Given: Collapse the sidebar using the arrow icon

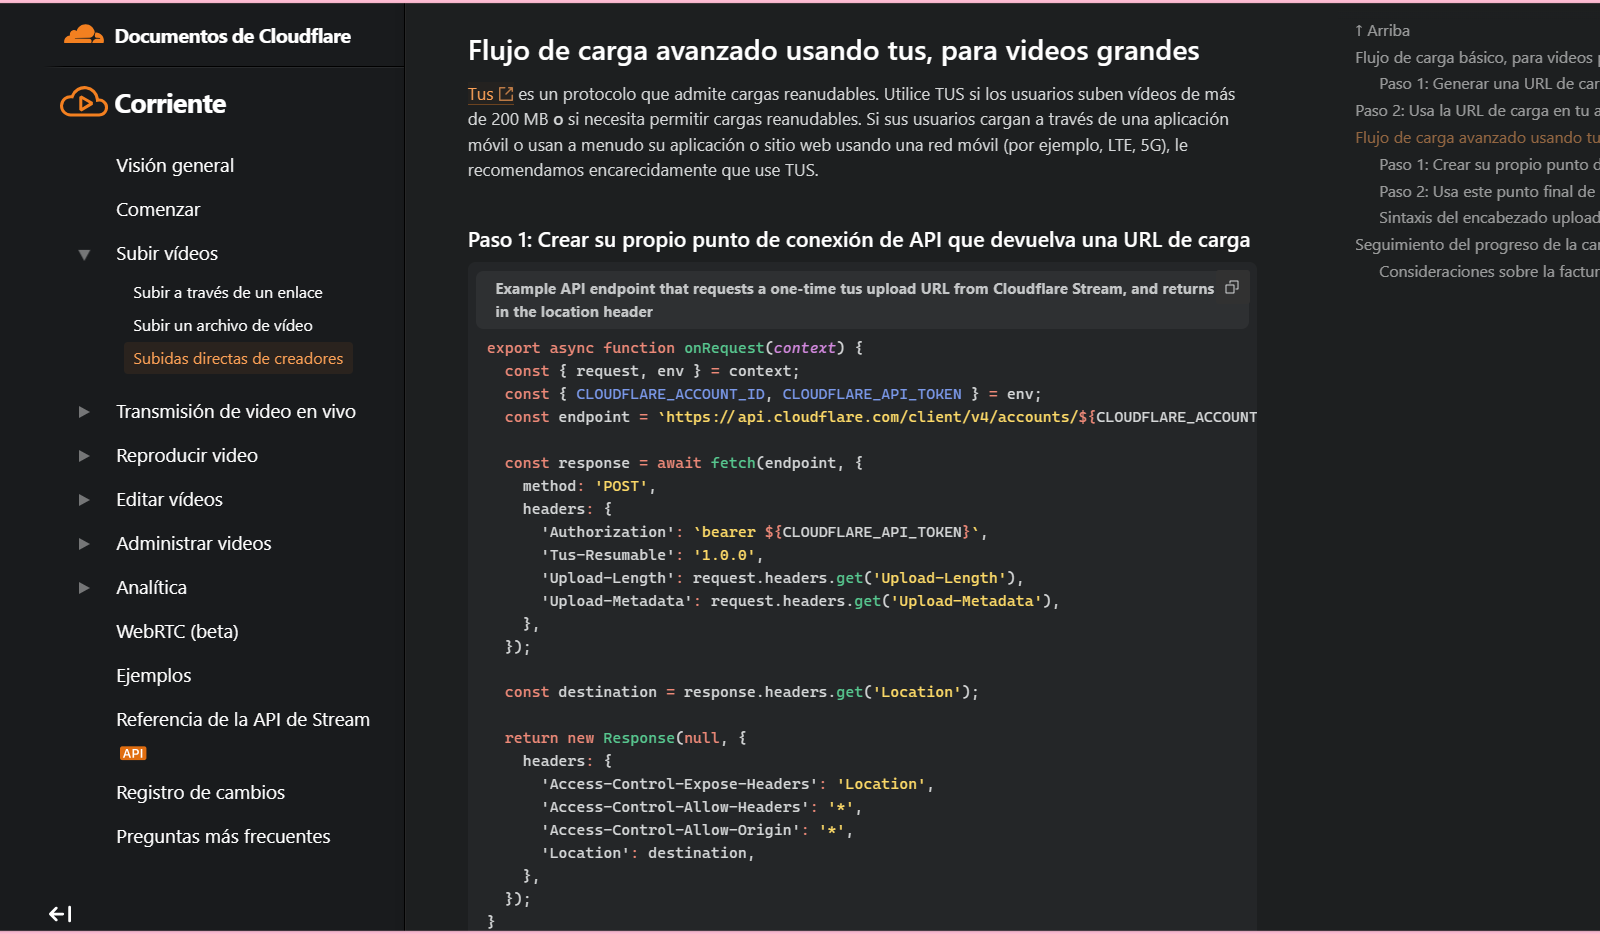Looking at the screenshot, I should [x=60, y=913].
